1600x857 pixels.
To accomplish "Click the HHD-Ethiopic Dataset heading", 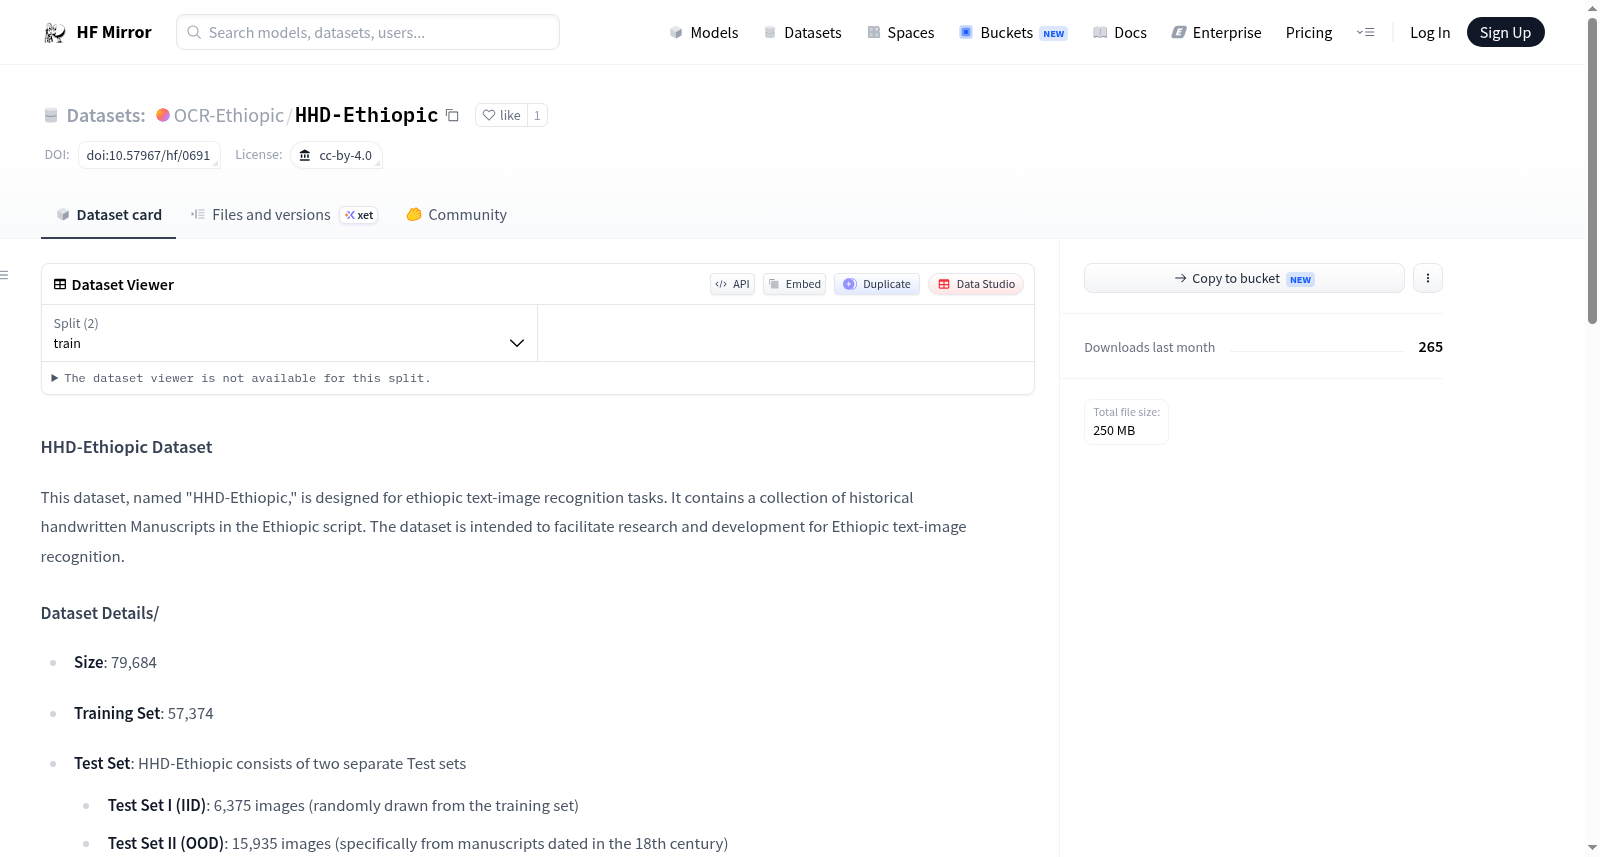I will pyautogui.click(x=126, y=447).
